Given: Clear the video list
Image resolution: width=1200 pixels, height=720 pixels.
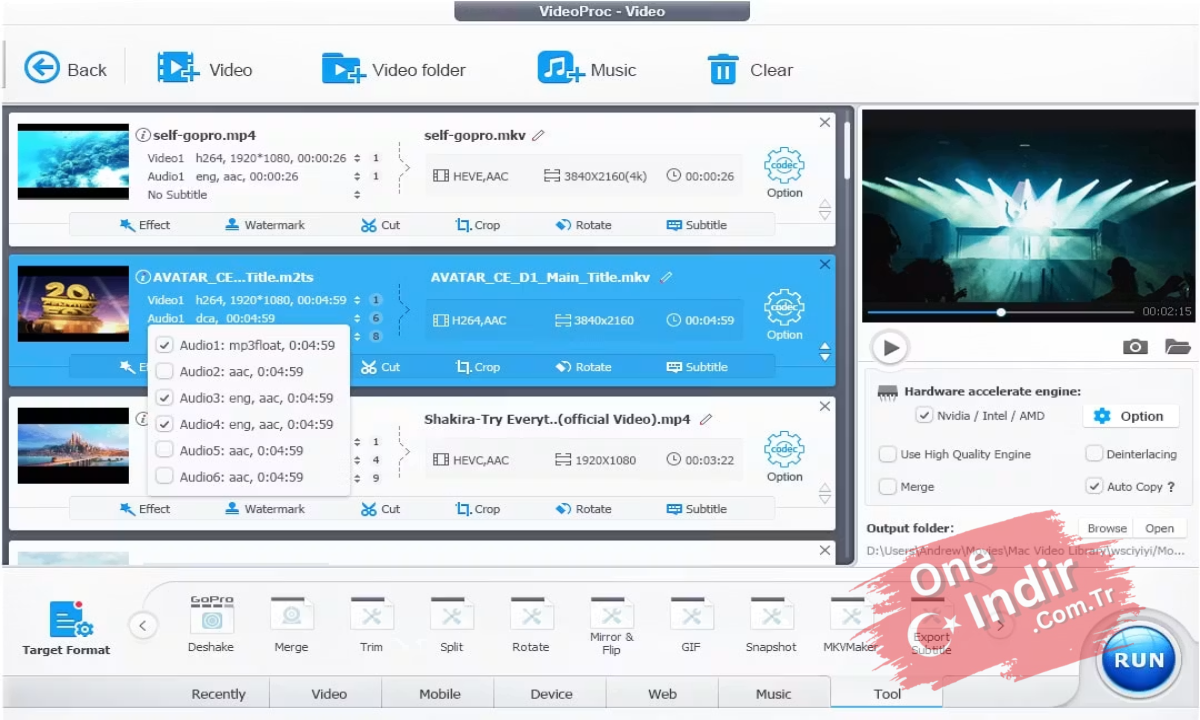Looking at the screenshot, I should coord(750,69).
